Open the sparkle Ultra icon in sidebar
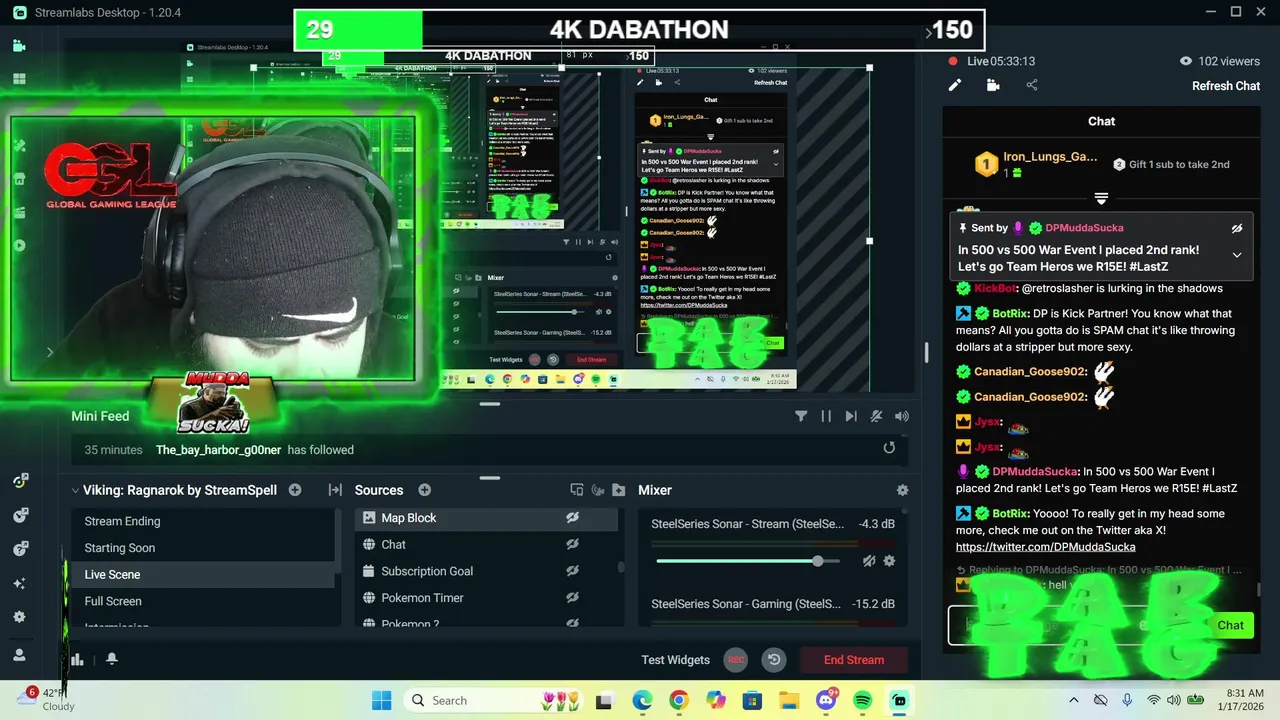Image resolution: width=1280 pixels, height=720 pixels. [x=19, y=583]
